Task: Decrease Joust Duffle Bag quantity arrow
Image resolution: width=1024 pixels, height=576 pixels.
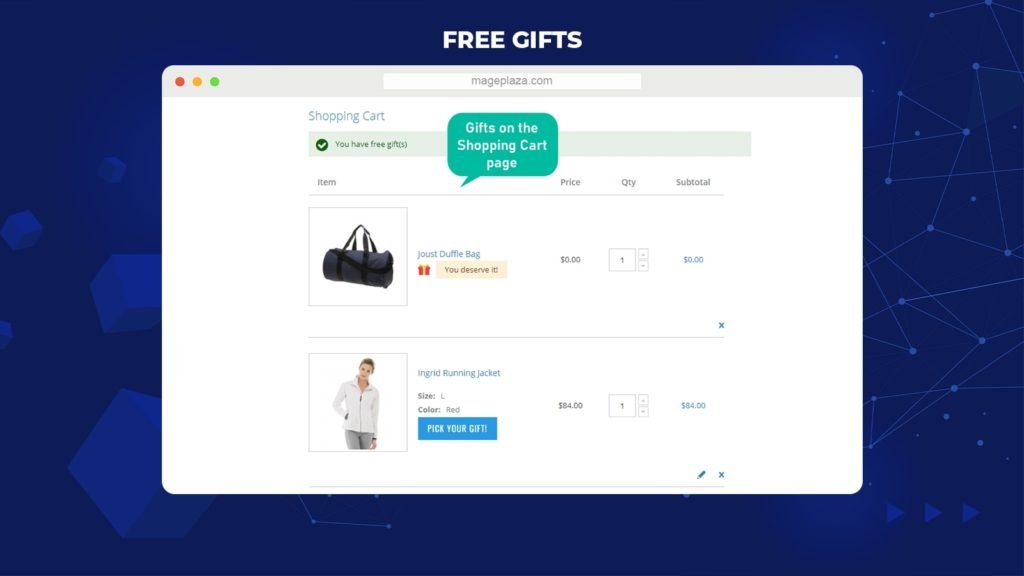Action: (643, 266)
